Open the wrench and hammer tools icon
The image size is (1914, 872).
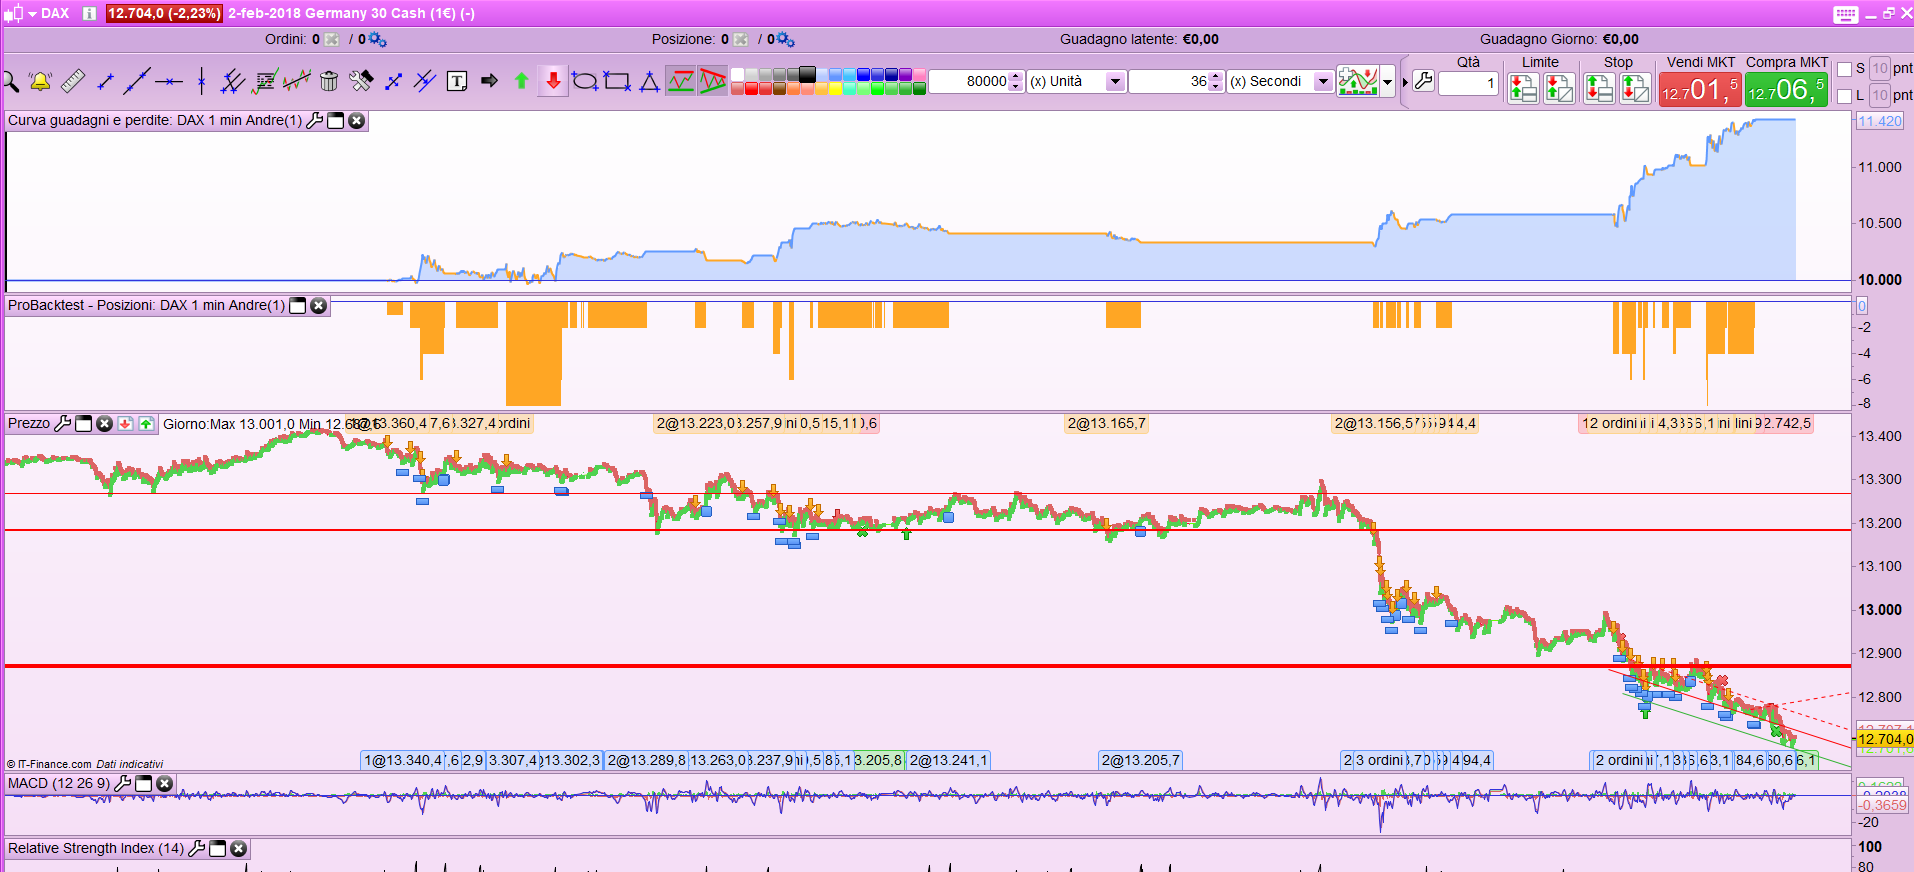click(x=361, y=82)
